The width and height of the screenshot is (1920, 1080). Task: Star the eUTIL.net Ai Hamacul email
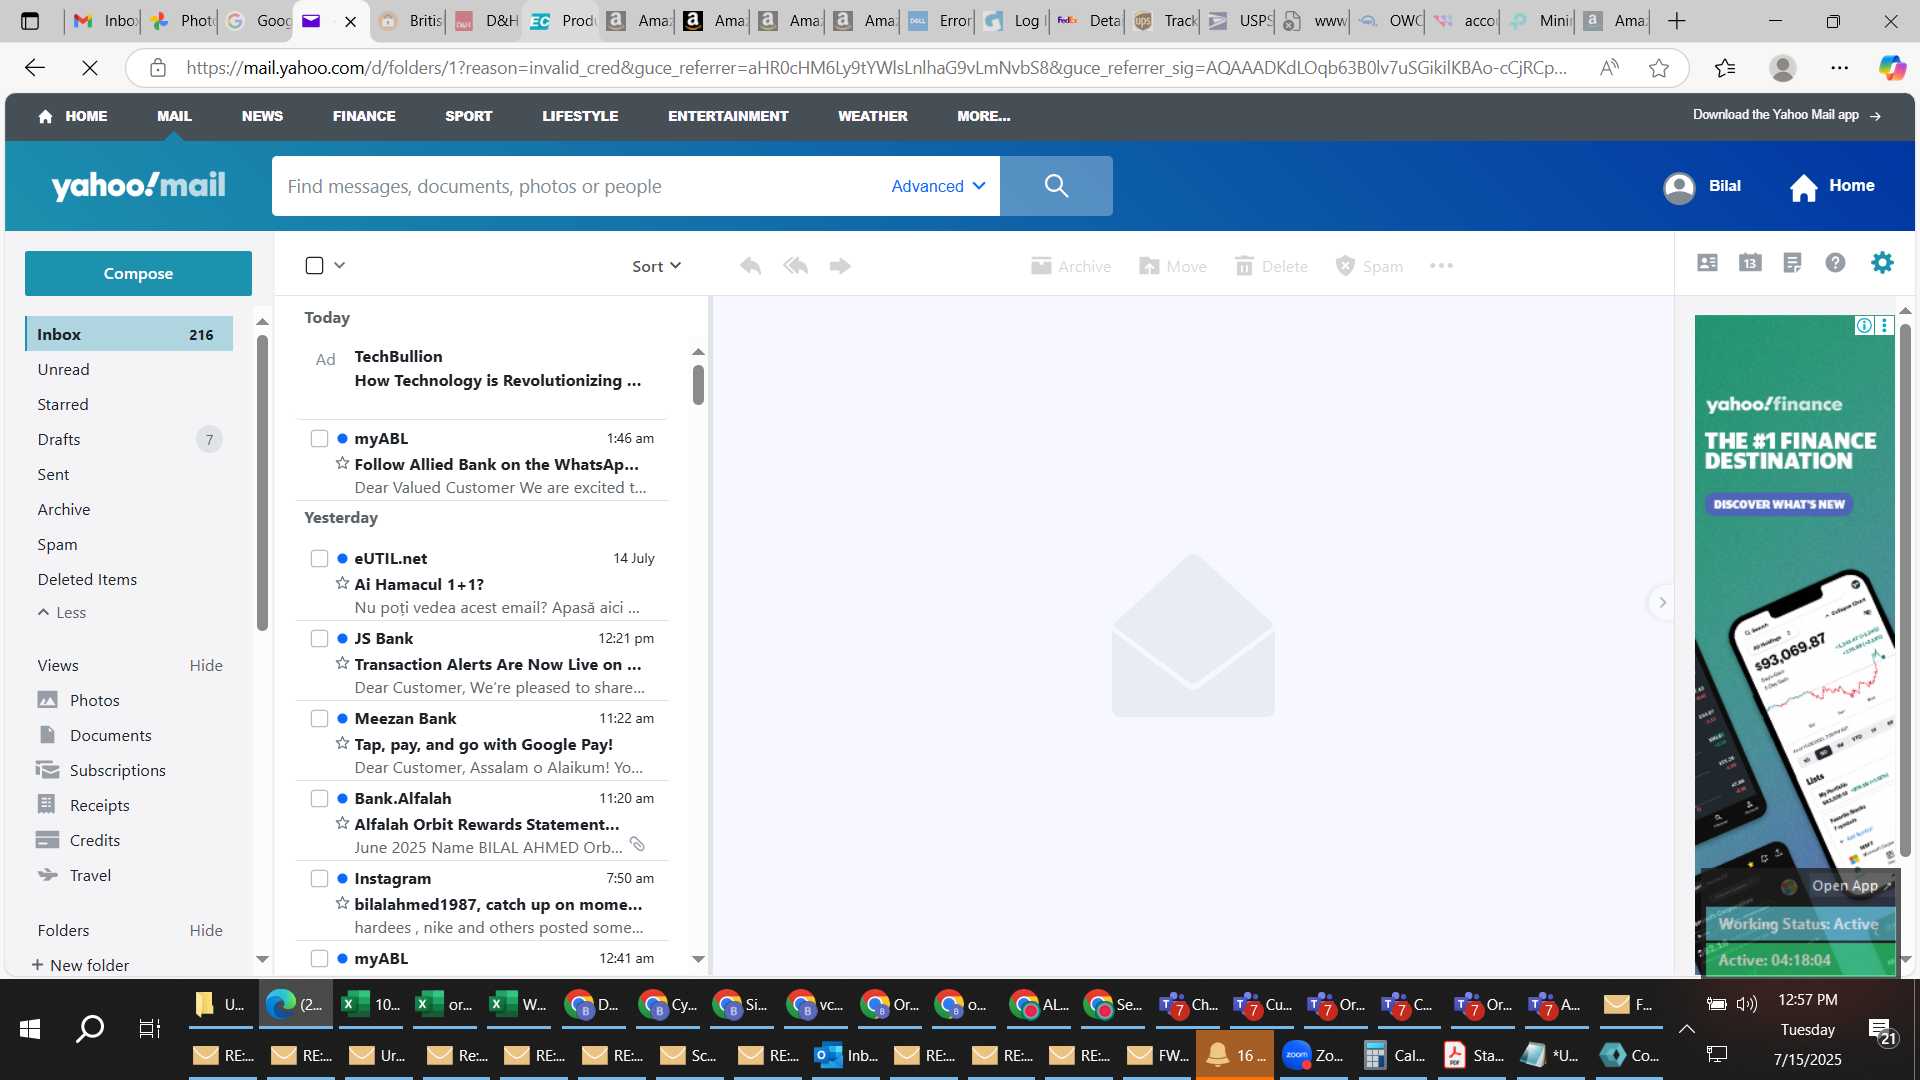(342, 584)
